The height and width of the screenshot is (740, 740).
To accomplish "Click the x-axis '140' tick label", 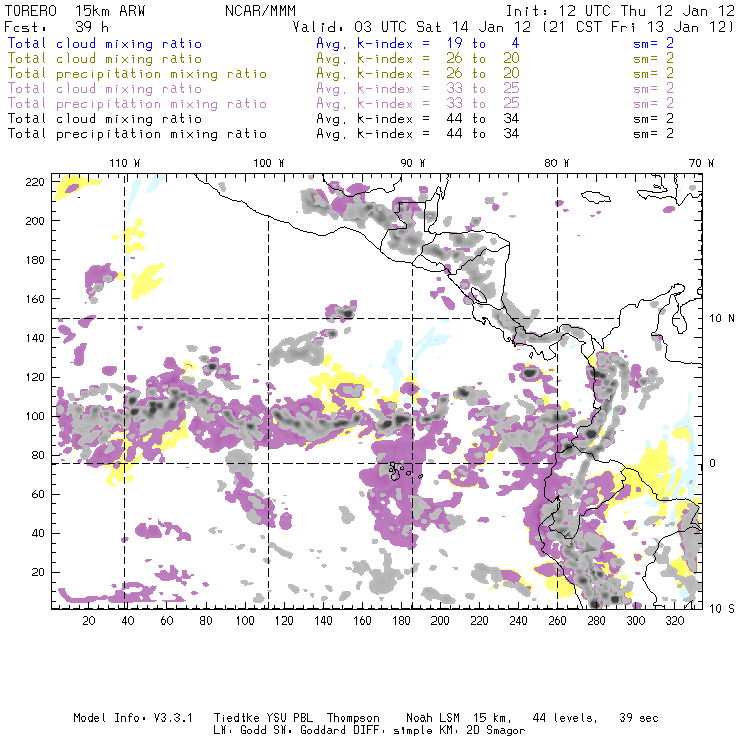I will (x=323, y=621).
